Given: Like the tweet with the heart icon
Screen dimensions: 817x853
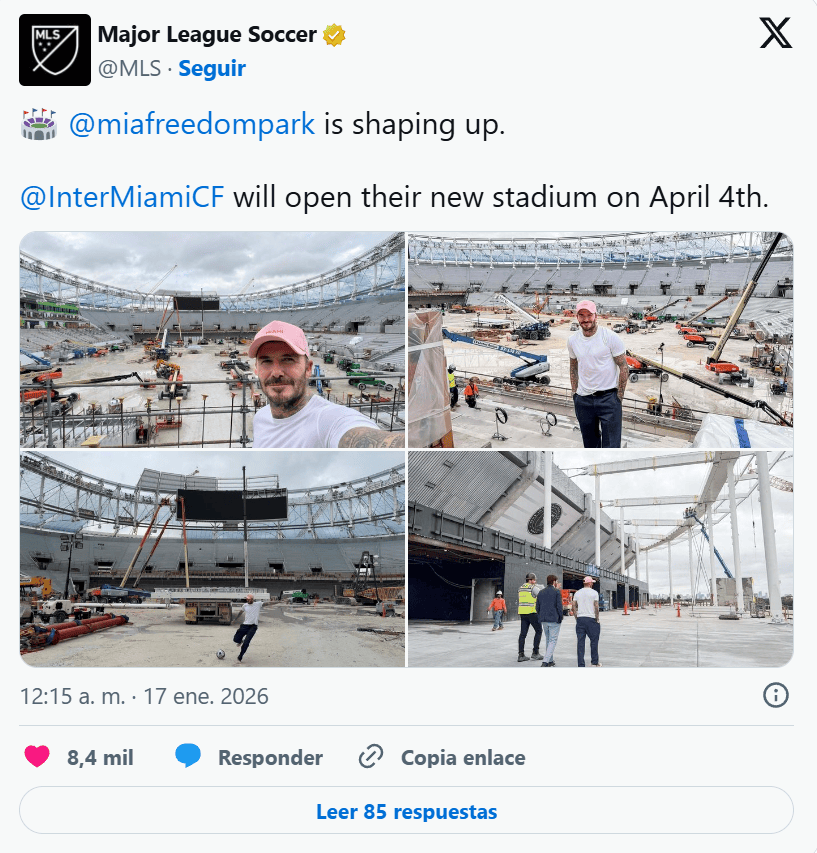Looking at the screenshot, I should pos(37,757).
